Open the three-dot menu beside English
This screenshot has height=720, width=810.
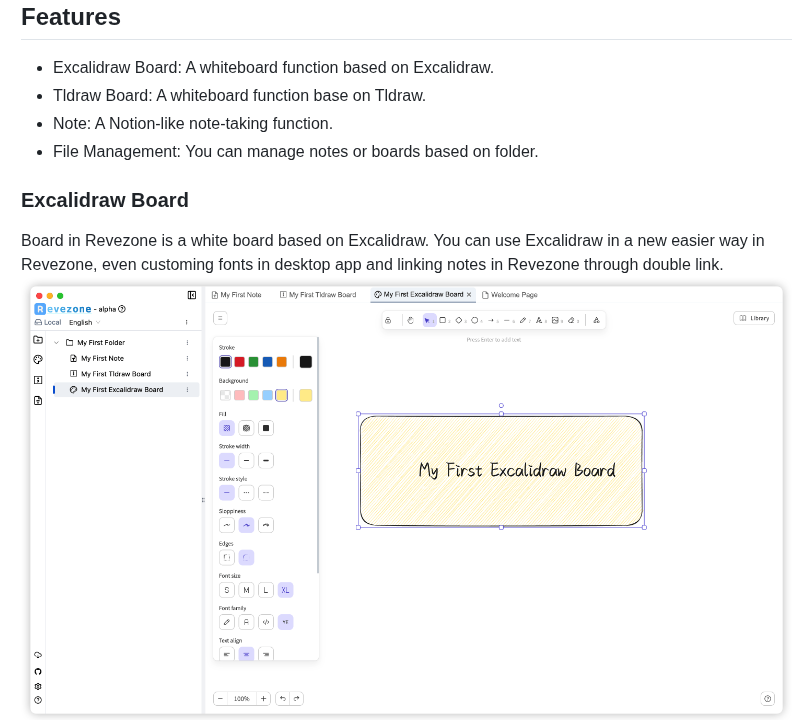[x=186, y=322]
